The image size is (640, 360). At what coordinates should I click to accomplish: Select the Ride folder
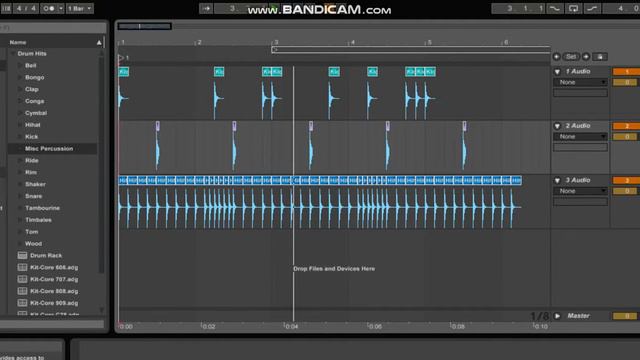click(x=31, y=160)
